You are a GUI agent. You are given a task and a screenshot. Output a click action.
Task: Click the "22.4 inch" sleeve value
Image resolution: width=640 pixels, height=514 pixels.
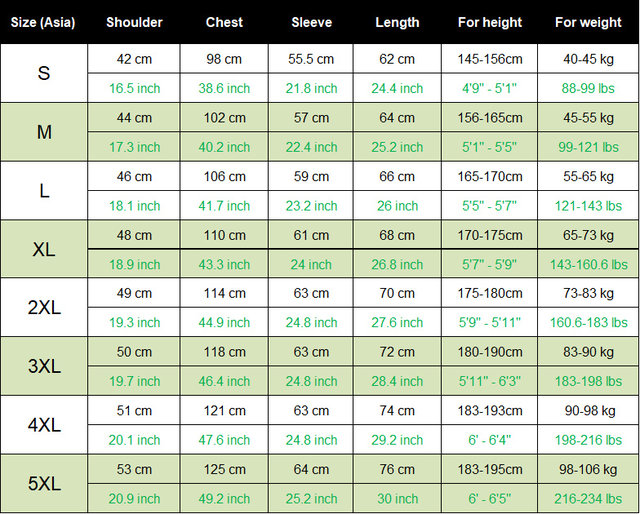[x=311, y=147]
